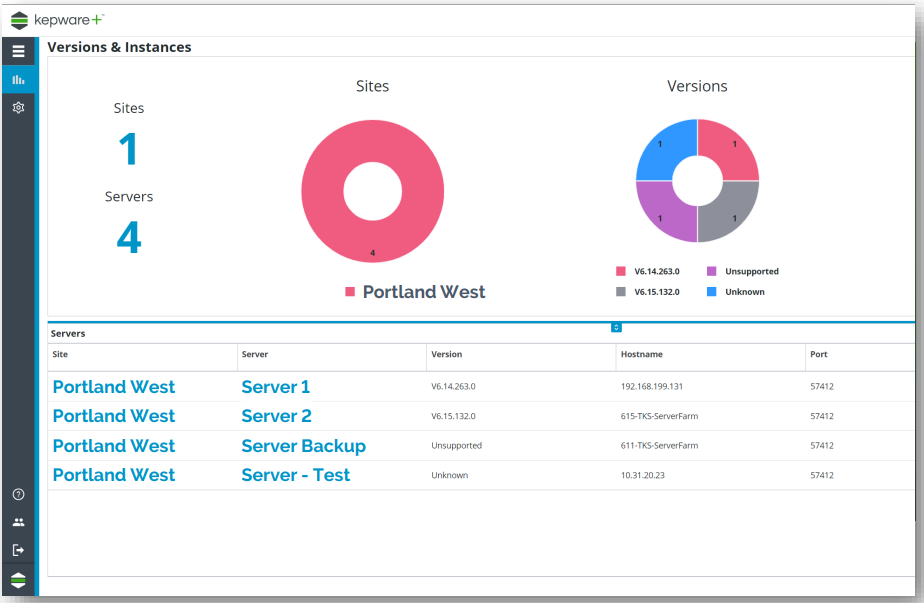Click the Kepware+ logo in the header
The height and width of the screenshot is (603, 924).
[58, 19]
